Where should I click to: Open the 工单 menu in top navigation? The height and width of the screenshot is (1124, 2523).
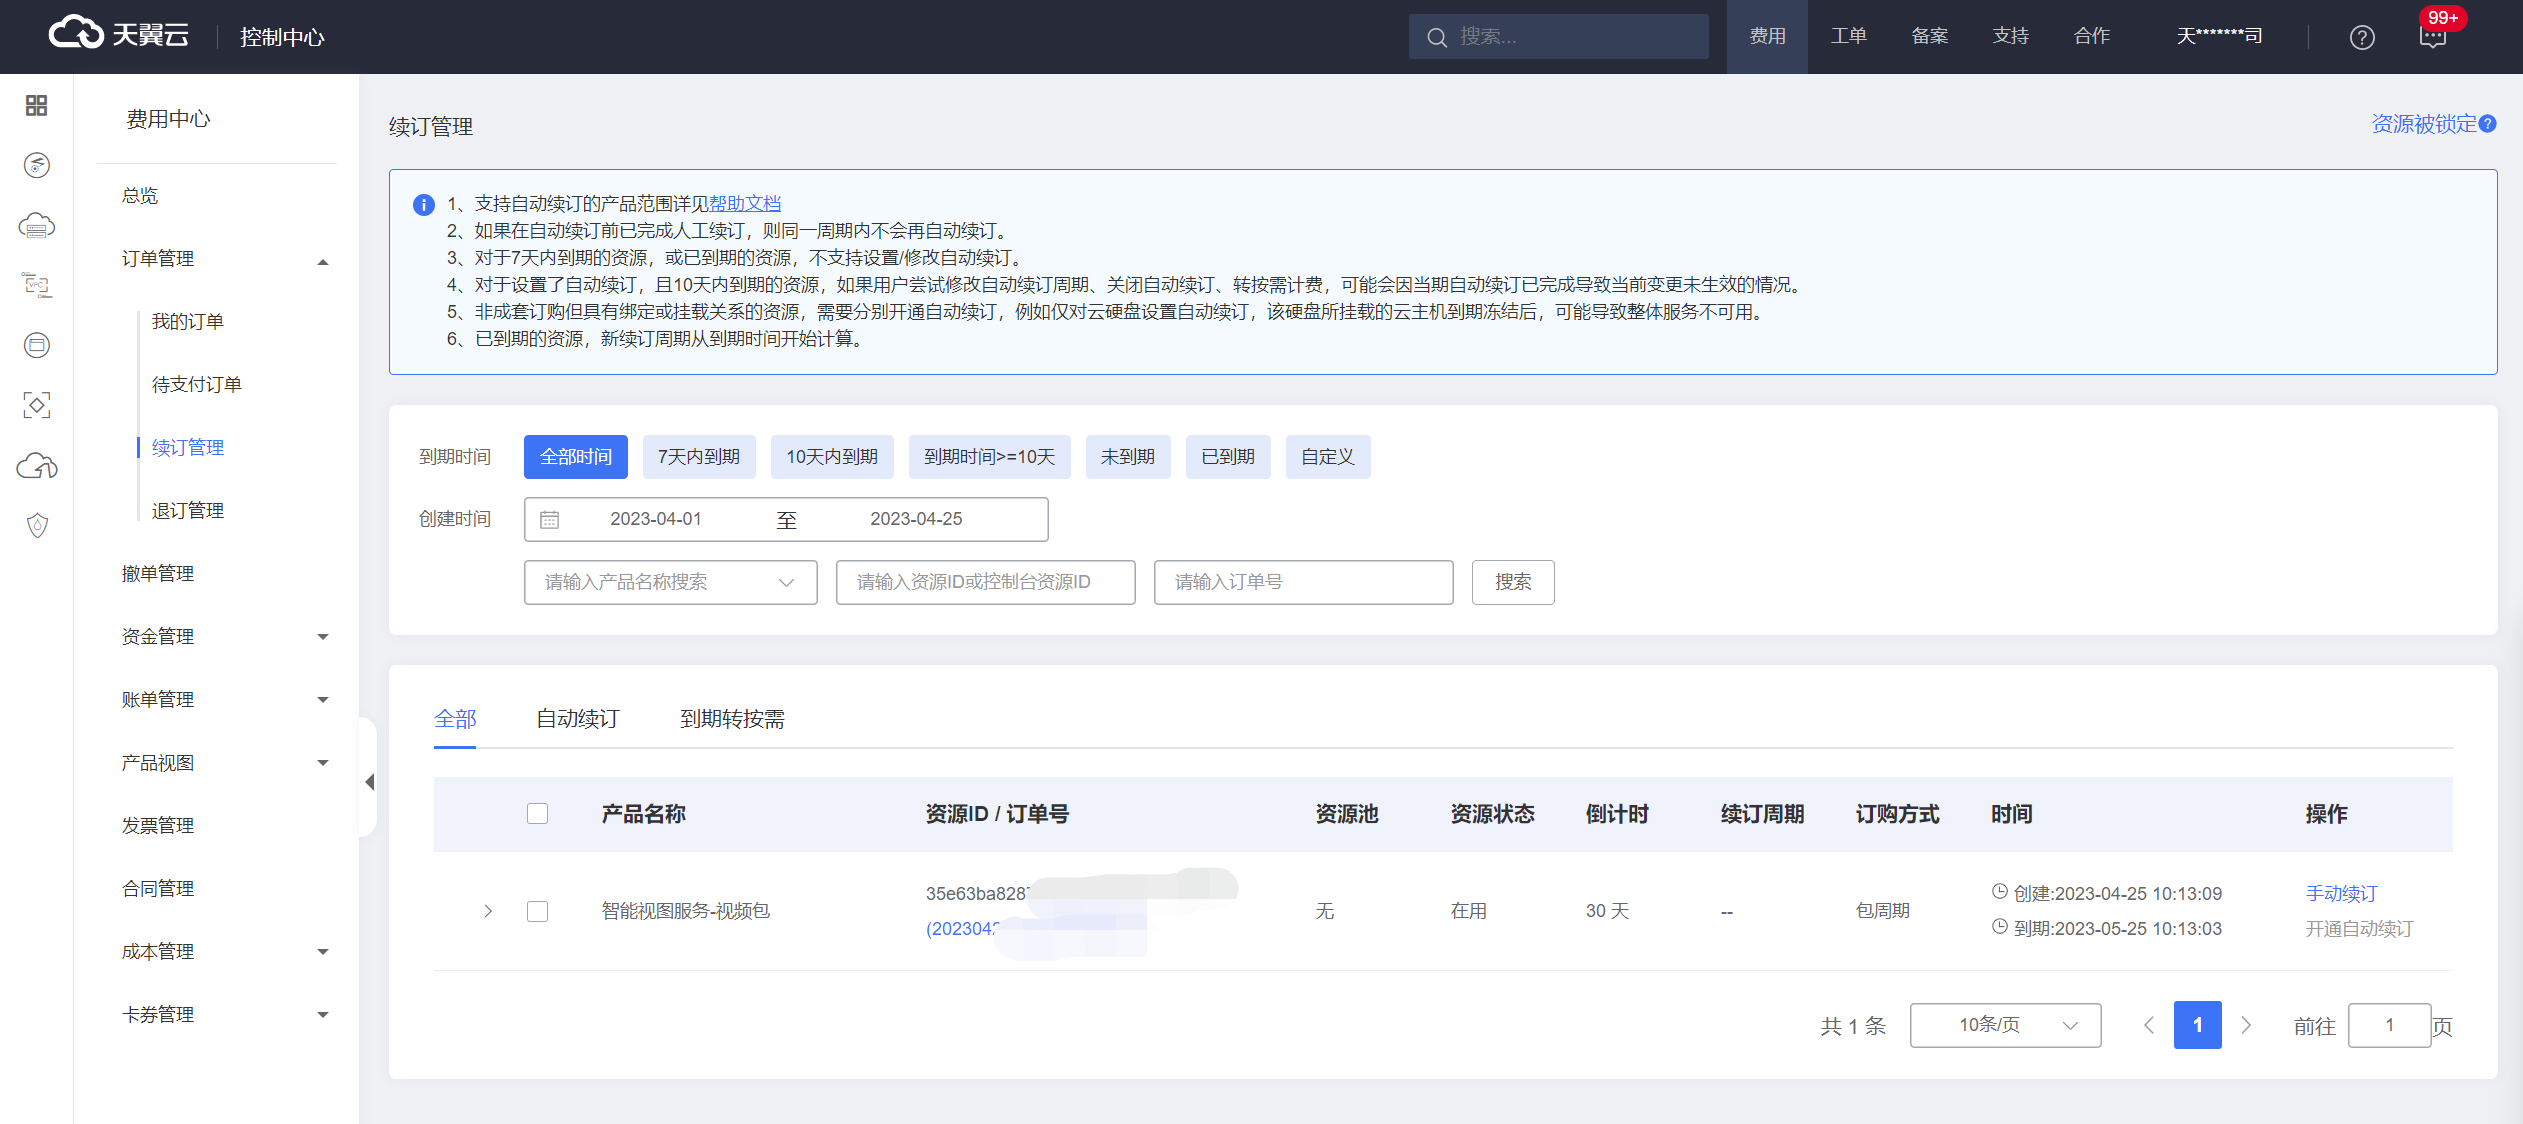point(1848,36)
